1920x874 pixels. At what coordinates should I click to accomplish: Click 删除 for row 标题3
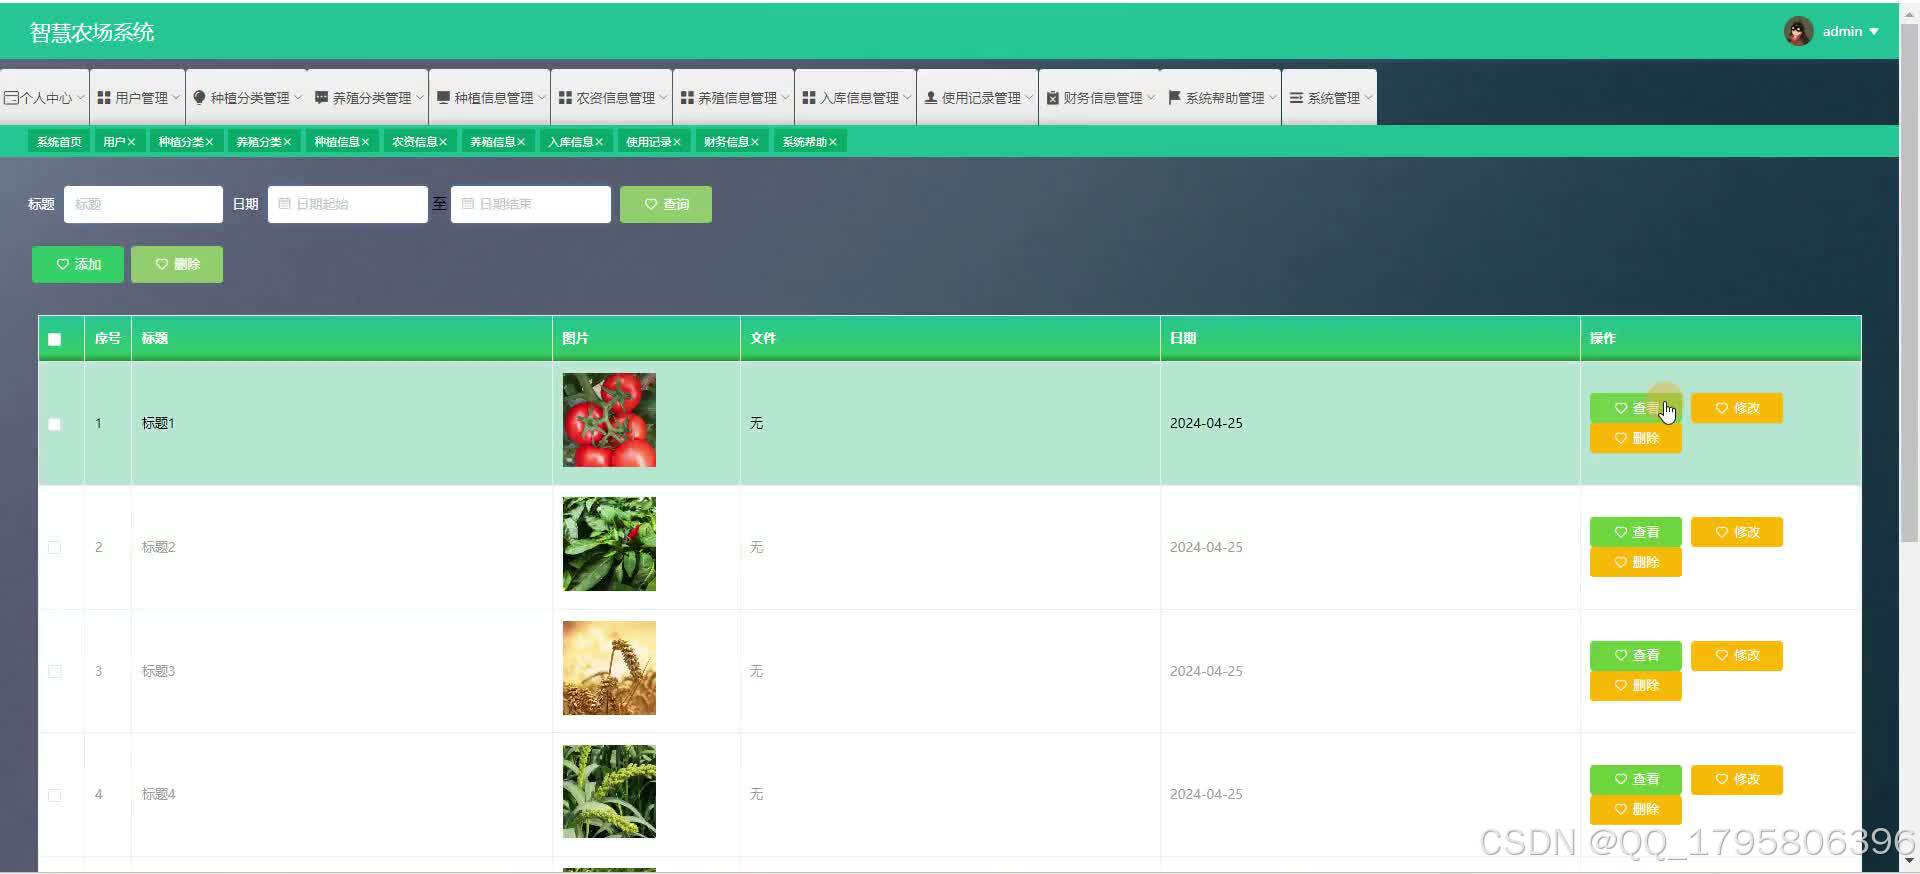[x=1636, y=685]
